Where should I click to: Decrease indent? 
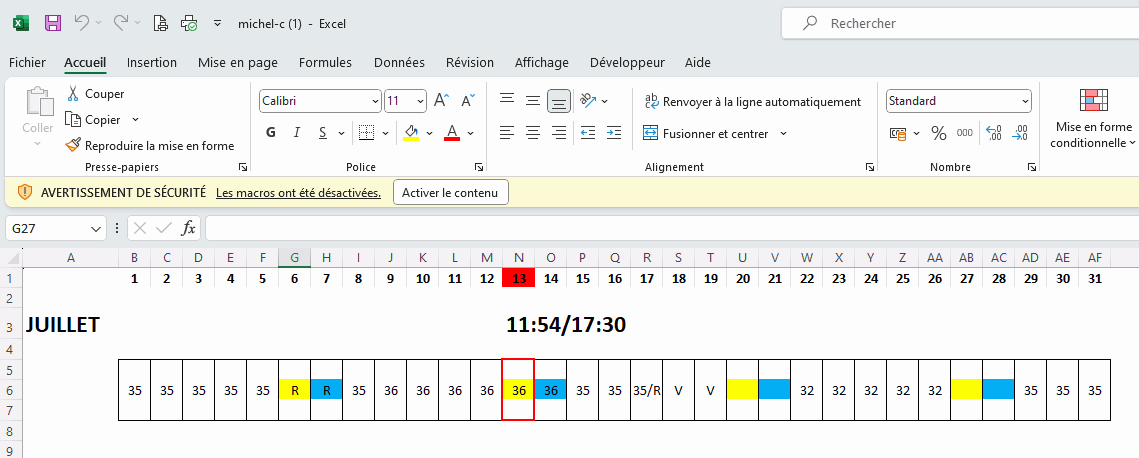click(x=588, y=133)
